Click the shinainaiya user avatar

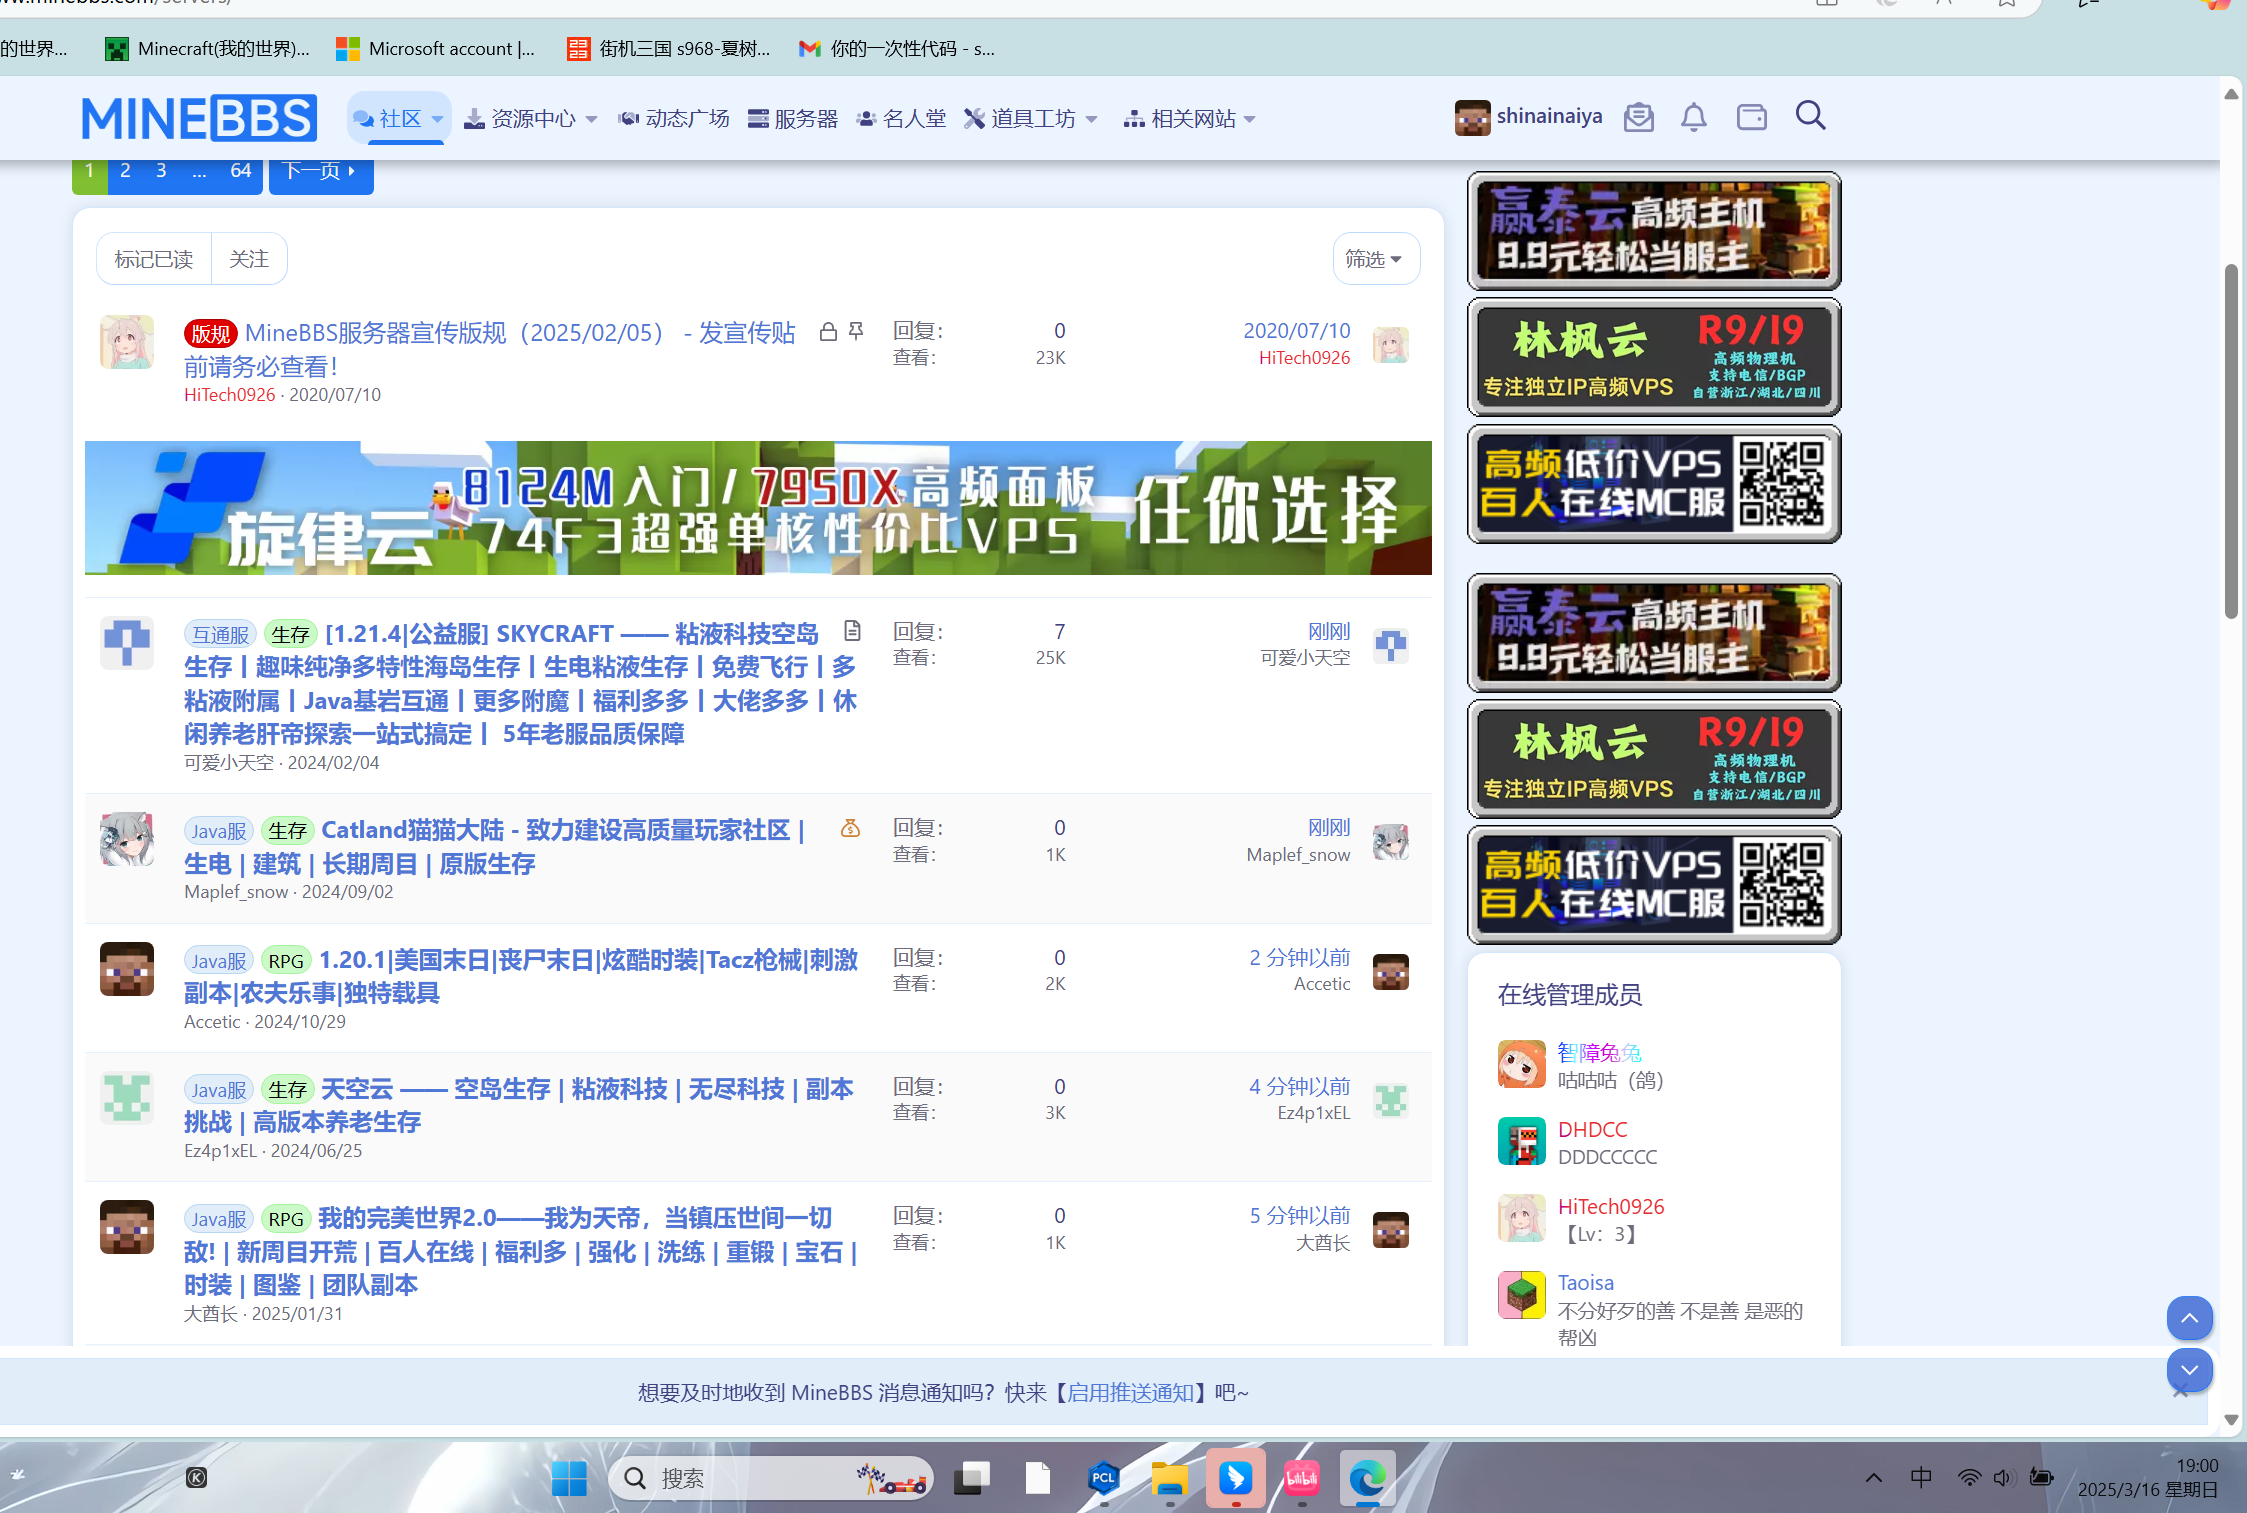click(1472, 118)
